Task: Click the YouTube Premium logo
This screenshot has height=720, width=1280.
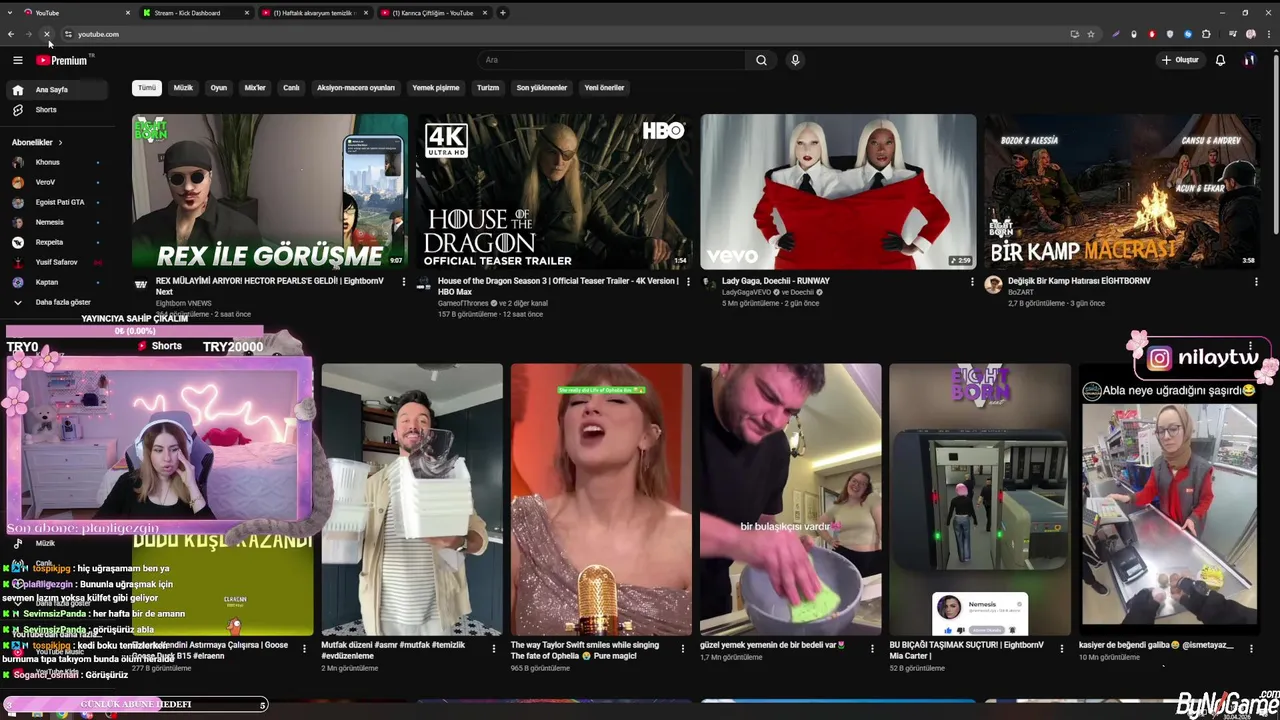Action: (x=62, y=60)
